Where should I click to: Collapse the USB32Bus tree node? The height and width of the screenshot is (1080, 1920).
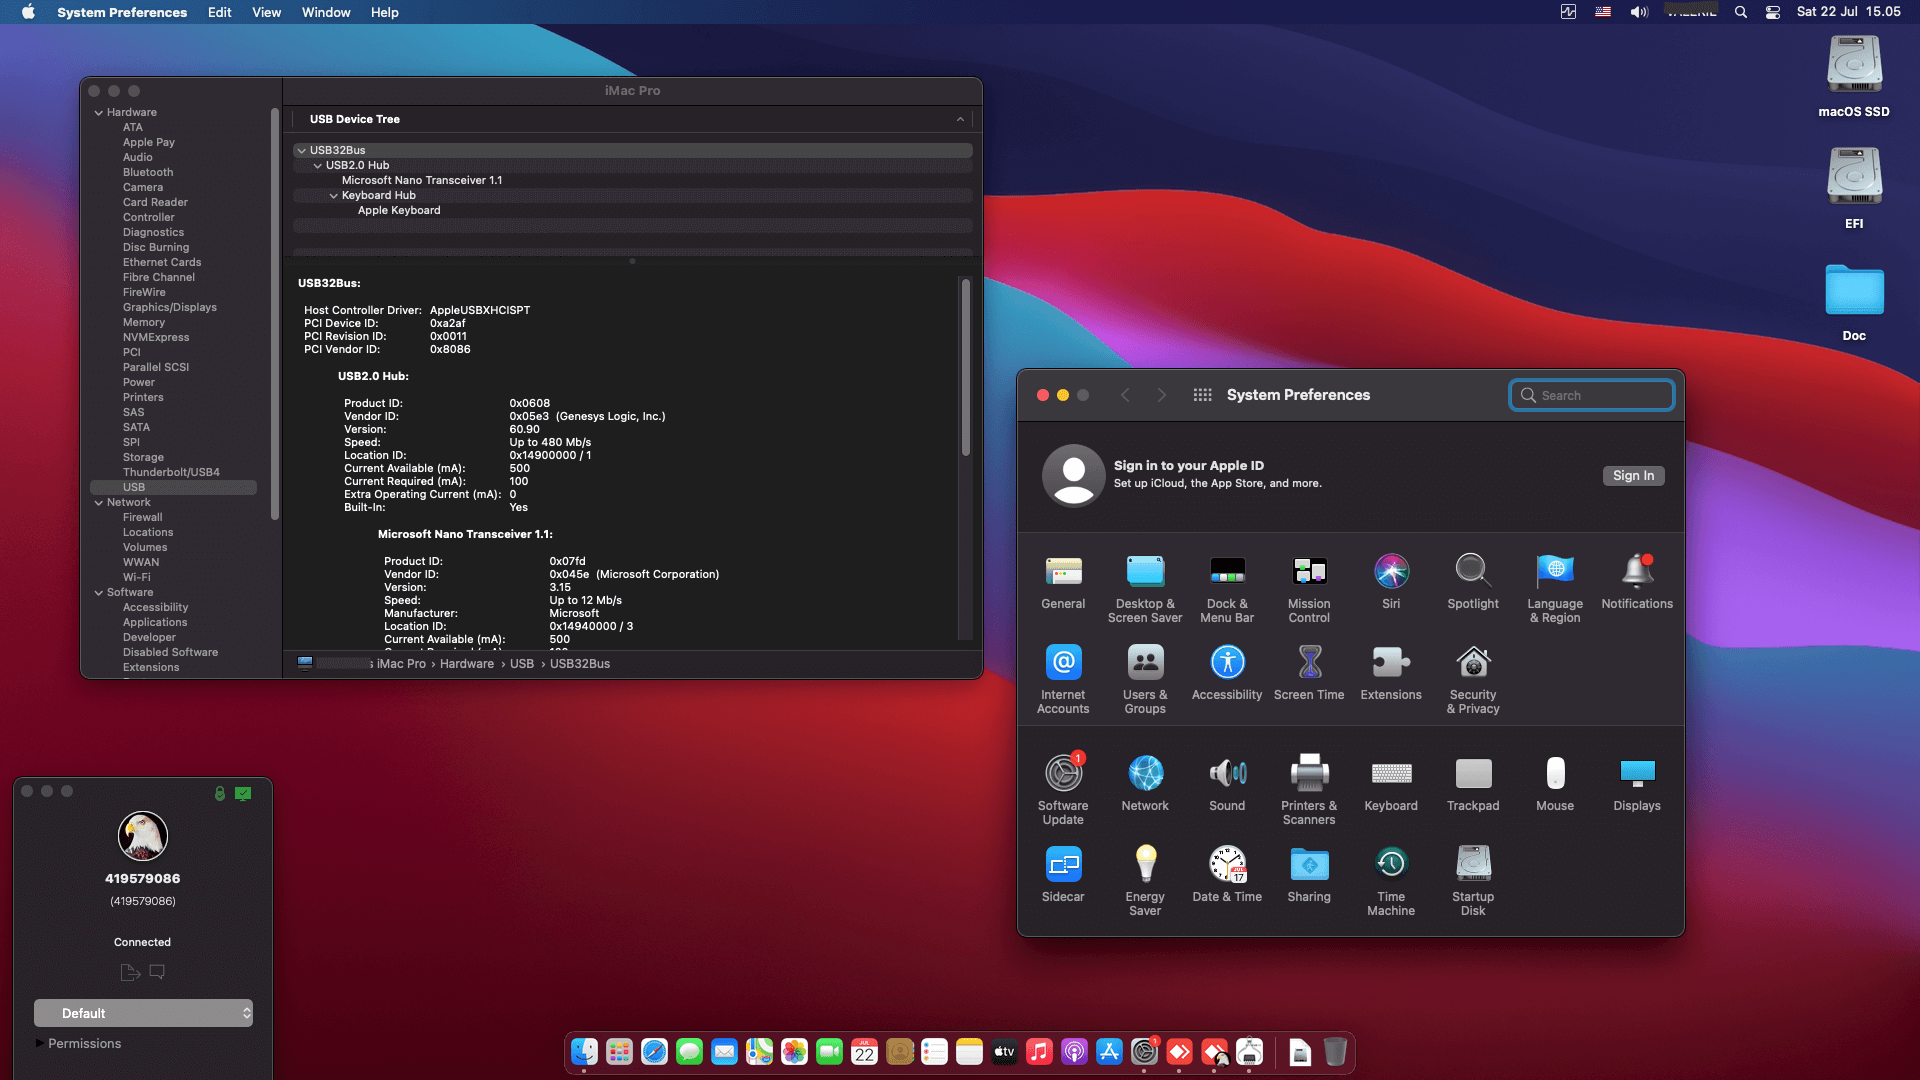301,151
